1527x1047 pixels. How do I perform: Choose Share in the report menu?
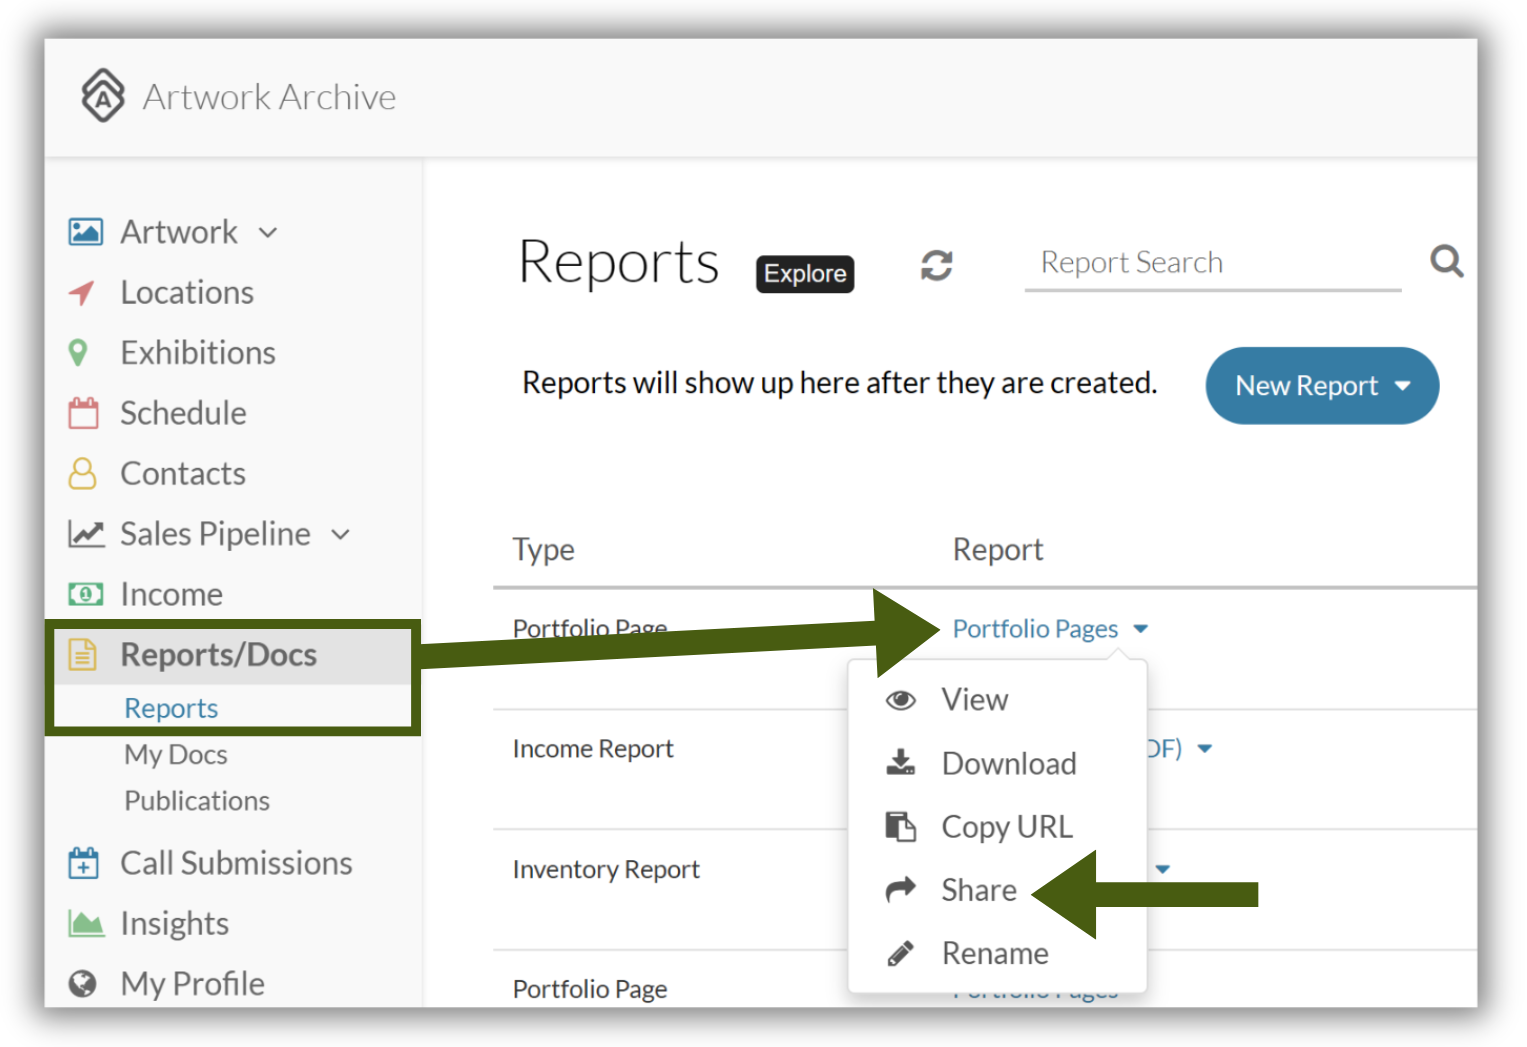(979, 890)
